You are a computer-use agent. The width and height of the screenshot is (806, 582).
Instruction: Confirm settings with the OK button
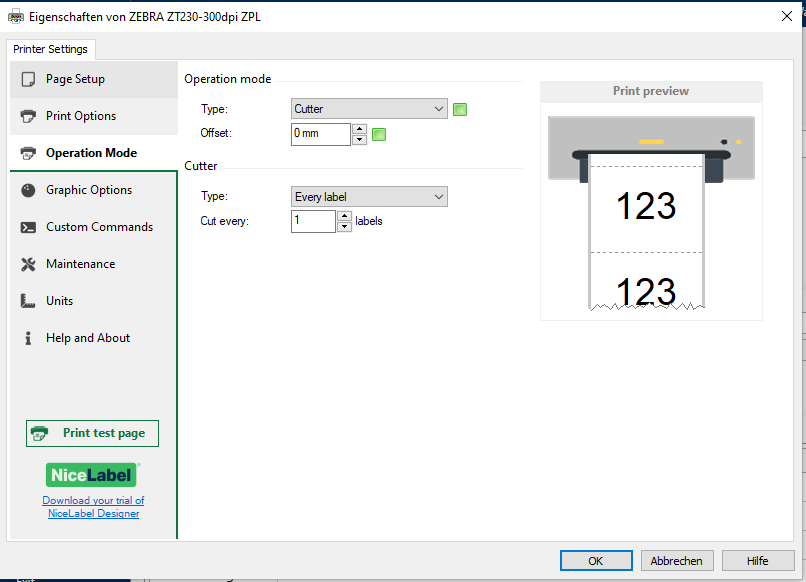click(x=596, y=560)
